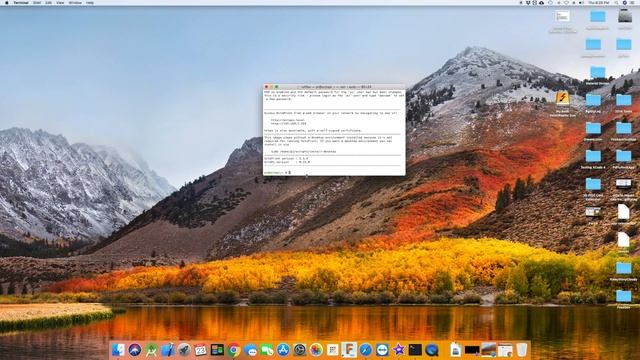The width and height of the screenshot is (640, 360).
Task: Open the View menu
Action: [x=60, y=2]
